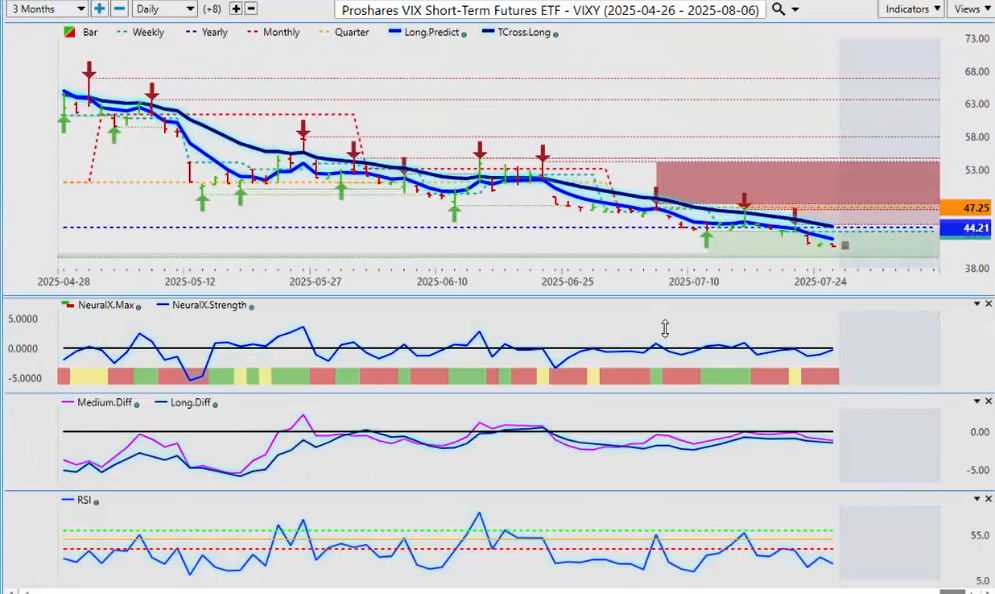The image size is (995, 594).
Task: Open the 3 Months time range dropdown
Action: coord(45,9)
